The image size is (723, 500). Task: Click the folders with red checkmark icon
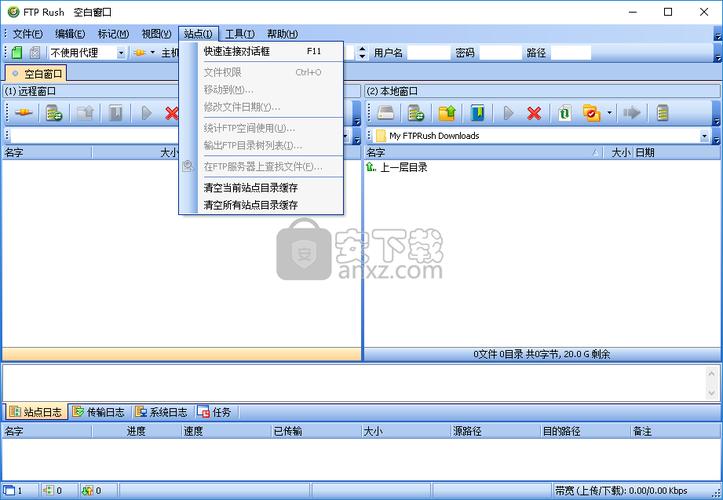[x=592, y=113]
